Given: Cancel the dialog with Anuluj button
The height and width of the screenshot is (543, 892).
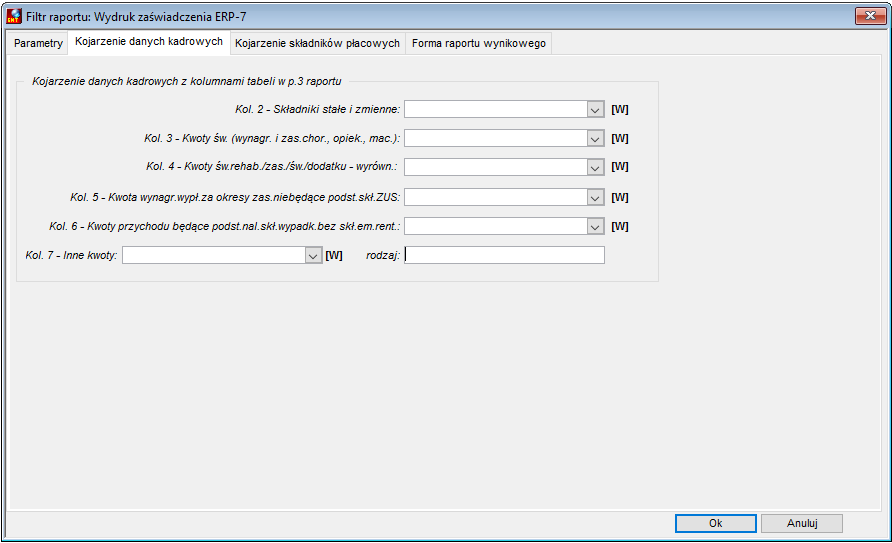Looking at the screenshot, I should coord(802,523).
